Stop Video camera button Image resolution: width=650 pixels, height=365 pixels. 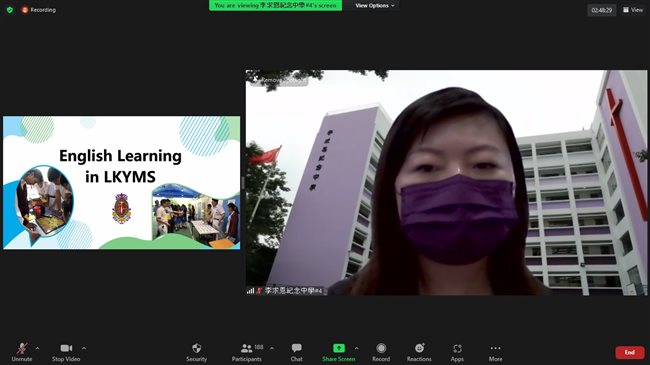pyautogui.click(x=66, y=352)
